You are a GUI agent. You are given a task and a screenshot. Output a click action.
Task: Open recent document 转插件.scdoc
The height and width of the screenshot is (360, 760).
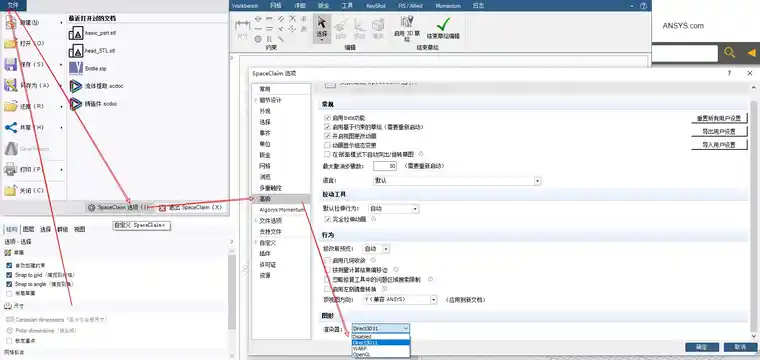coord(94,104)
